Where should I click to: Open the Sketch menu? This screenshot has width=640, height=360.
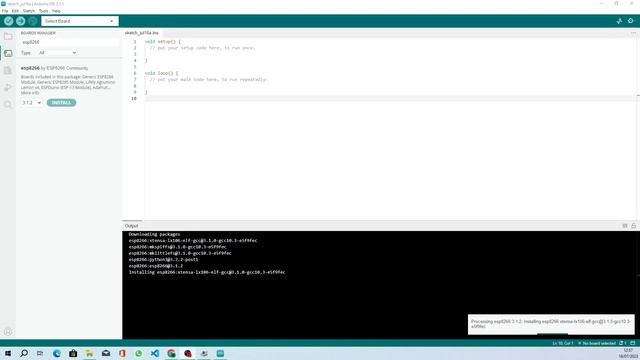pyautogui.click(x=29, y=11)
